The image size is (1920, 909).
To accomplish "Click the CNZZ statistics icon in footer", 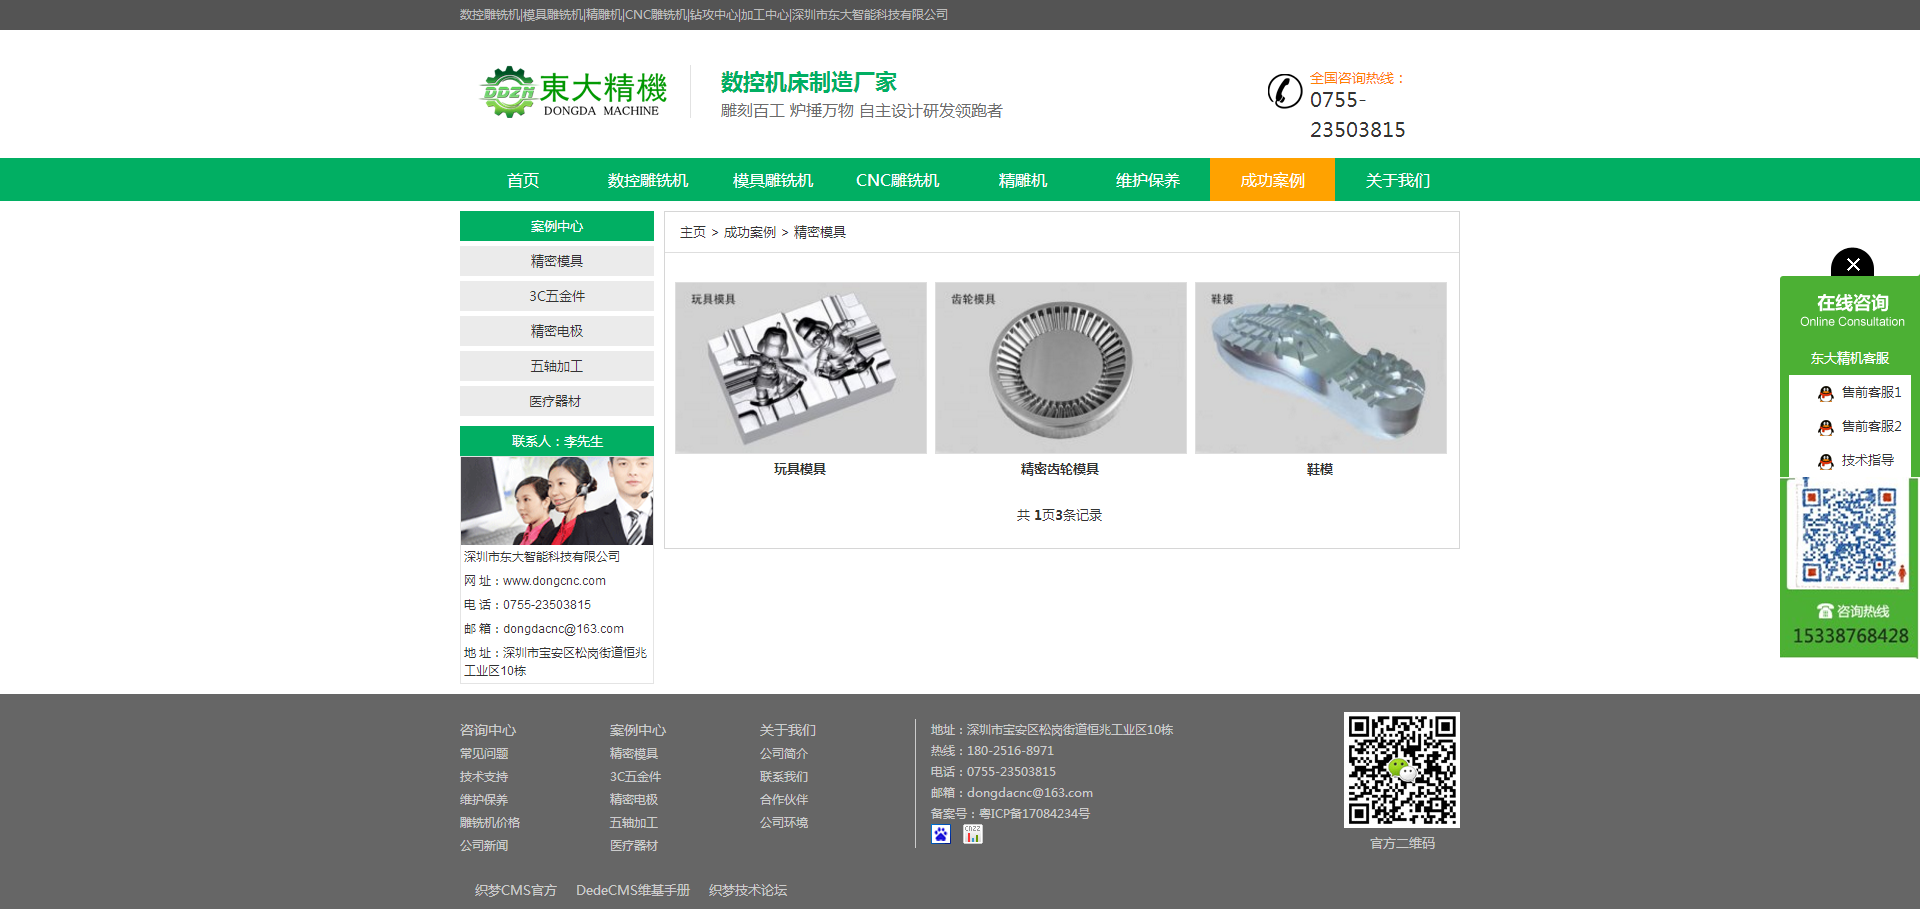I will 973,834.
